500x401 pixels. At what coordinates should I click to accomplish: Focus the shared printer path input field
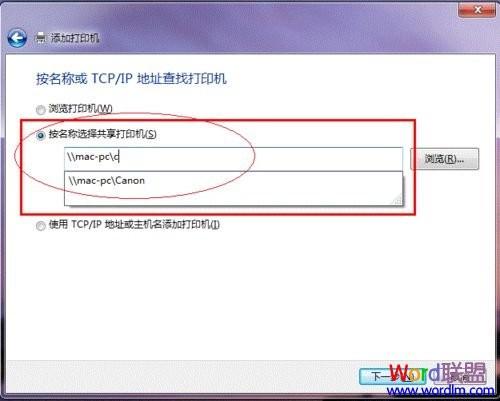[x=233, y=159]
